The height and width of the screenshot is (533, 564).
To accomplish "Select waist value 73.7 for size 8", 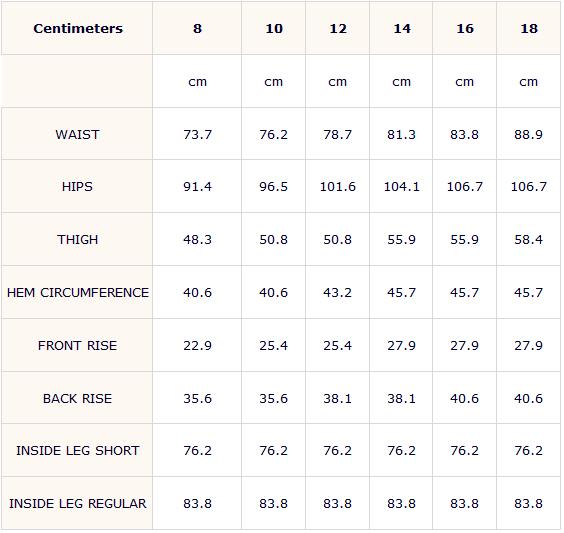I will click(x=197, y=135).
